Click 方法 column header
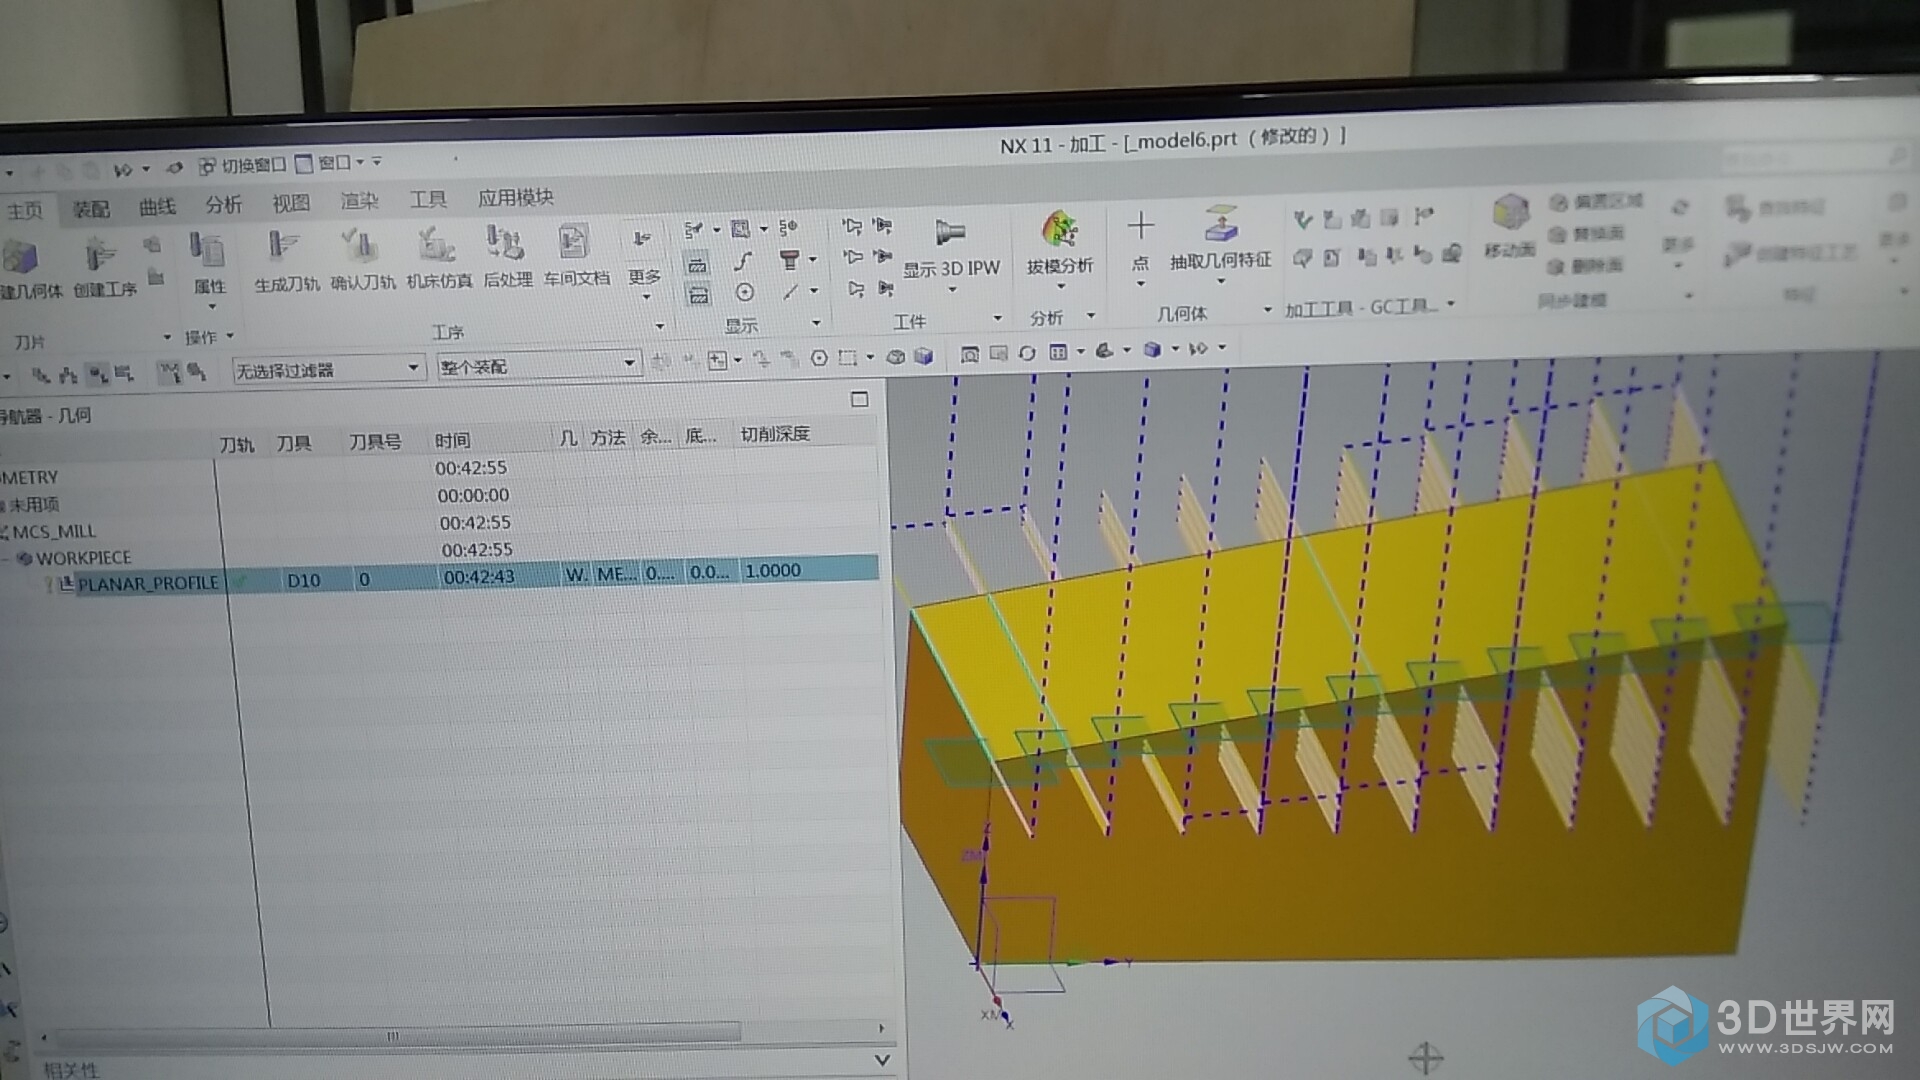 [607, 437]
